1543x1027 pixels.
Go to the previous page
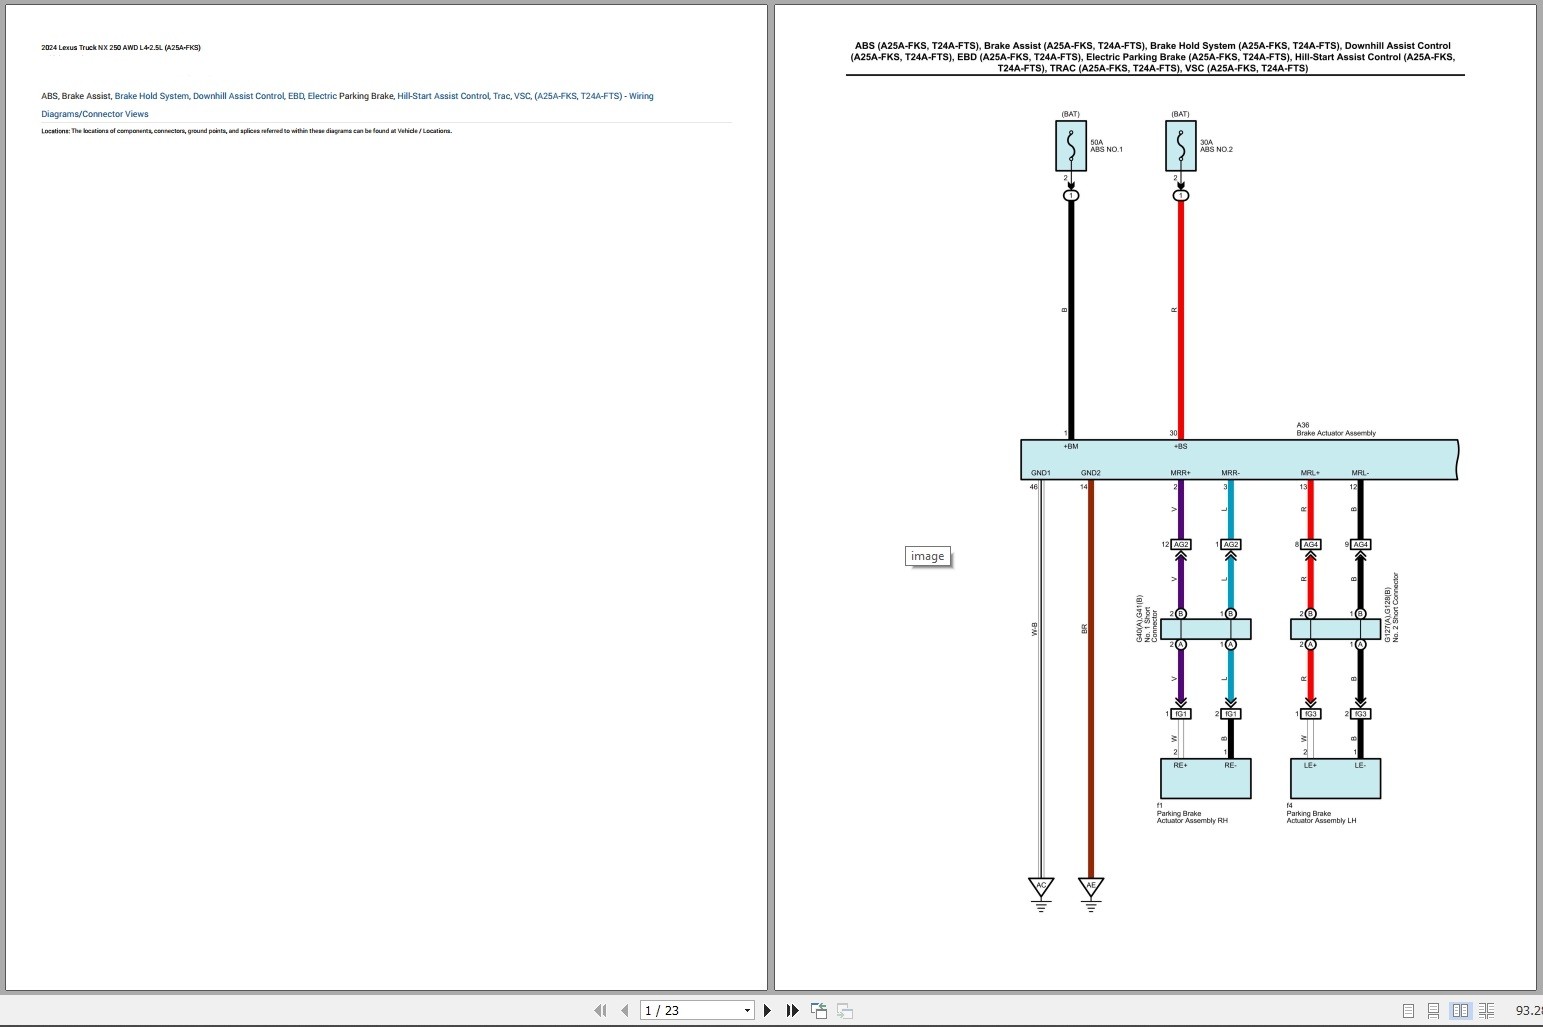tap(625, 1011)
